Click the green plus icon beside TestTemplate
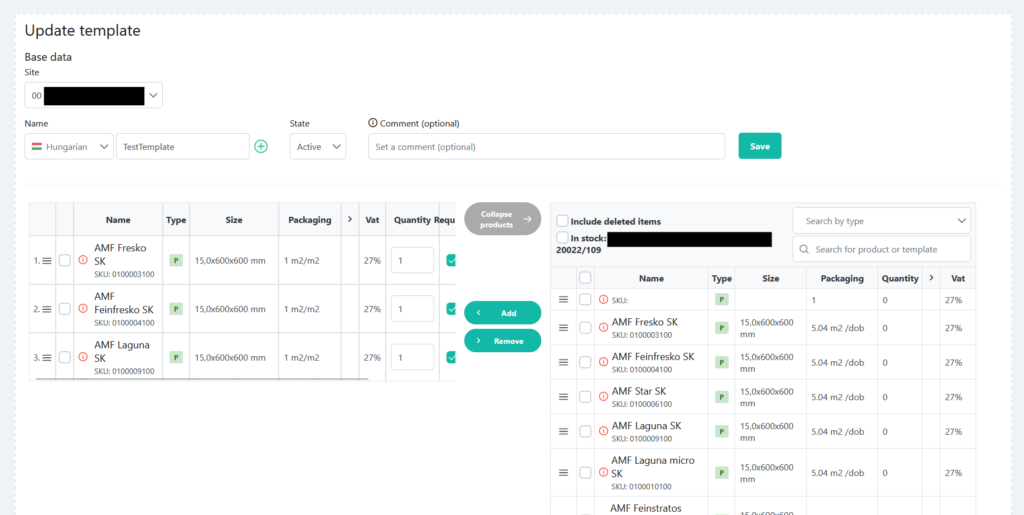The height and width of the screenshot is (515, 1024). pos(261,147)
